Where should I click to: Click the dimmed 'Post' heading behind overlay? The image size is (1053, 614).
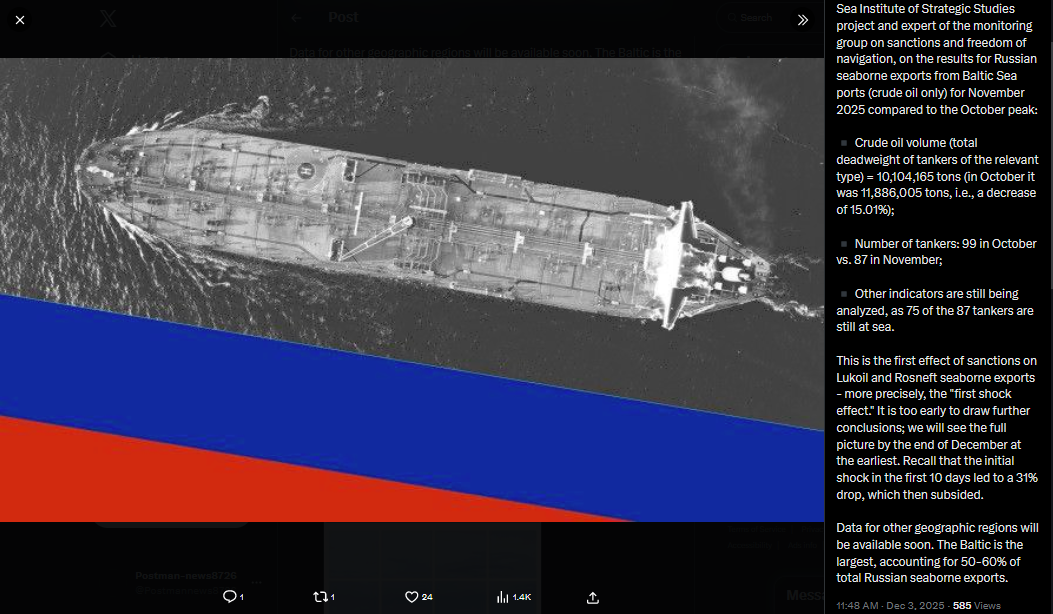point(343,18)
